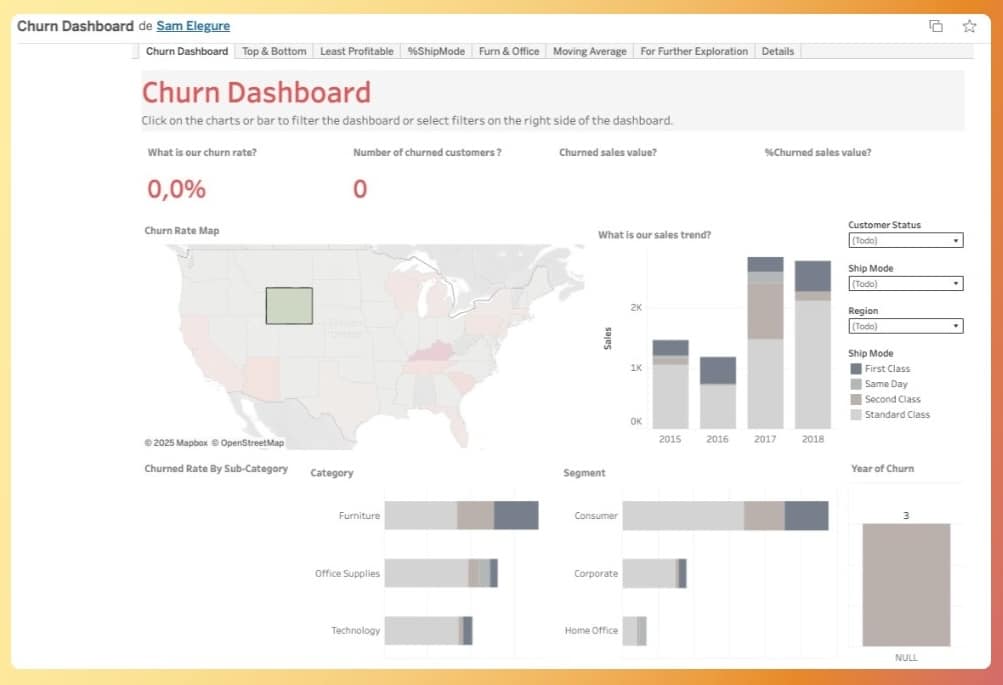
Task: Select the Furniture category bar
Action: point(461,516)
